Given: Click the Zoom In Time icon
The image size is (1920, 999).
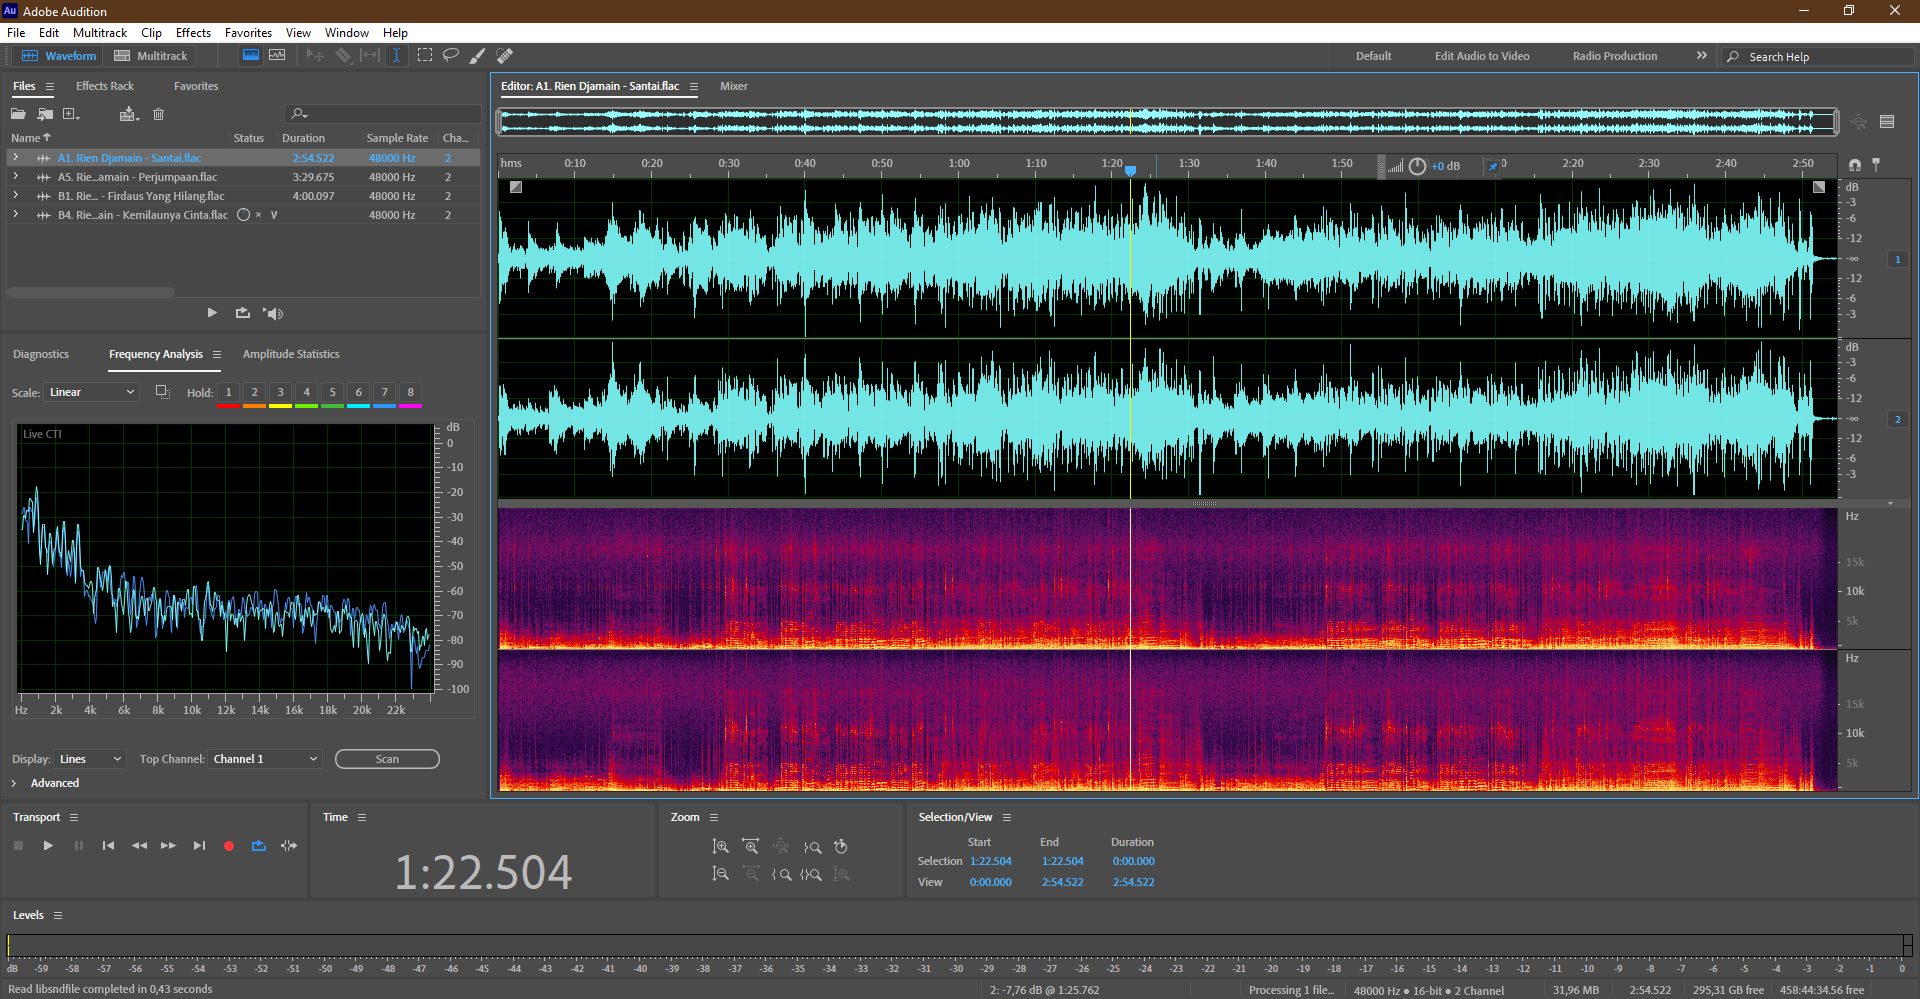Looking at the screenshot, I should coord(750,847).
